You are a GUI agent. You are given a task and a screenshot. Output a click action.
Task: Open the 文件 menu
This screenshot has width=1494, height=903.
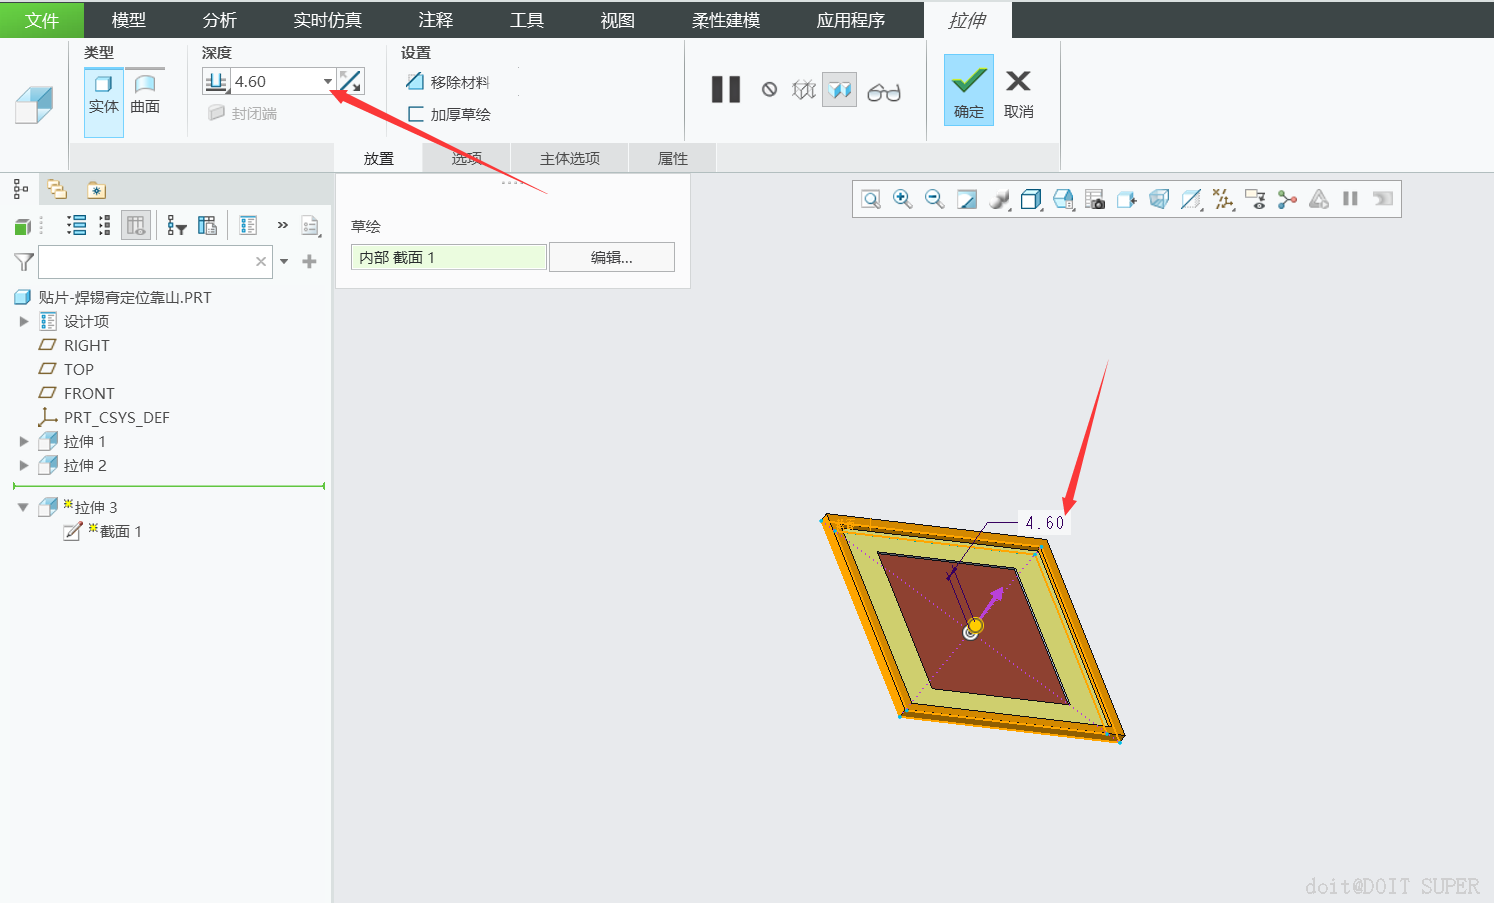42,20
